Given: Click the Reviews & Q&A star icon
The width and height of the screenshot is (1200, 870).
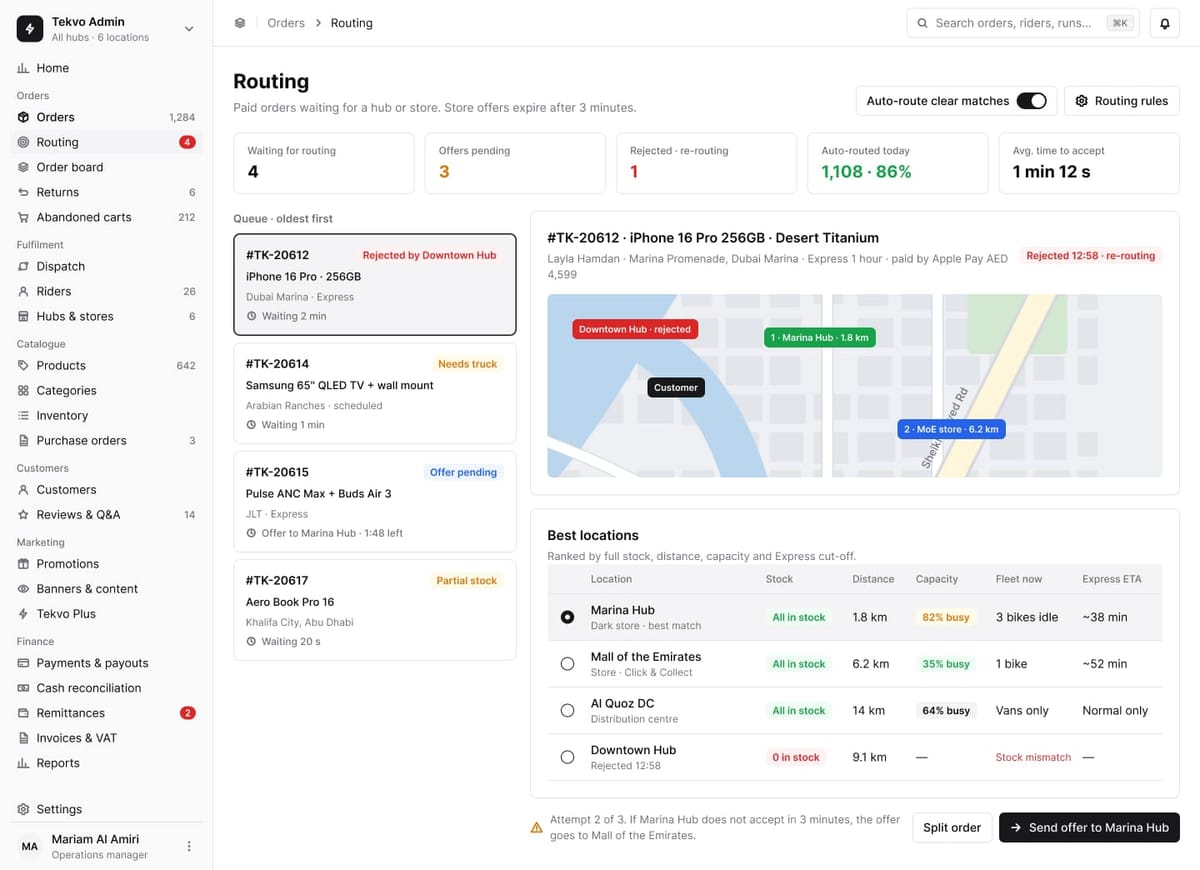Looking at the screenshot, I should [x=23, y=514].
